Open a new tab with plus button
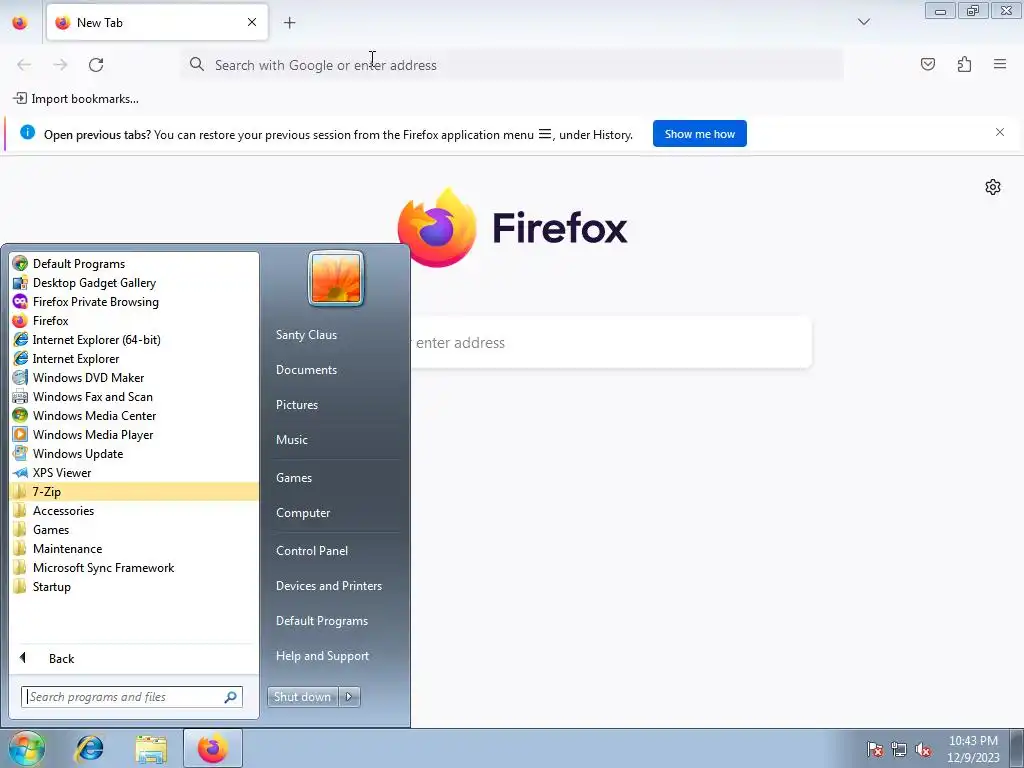Viewport: 1024px width, 768px height. click(x=289, y=22)
